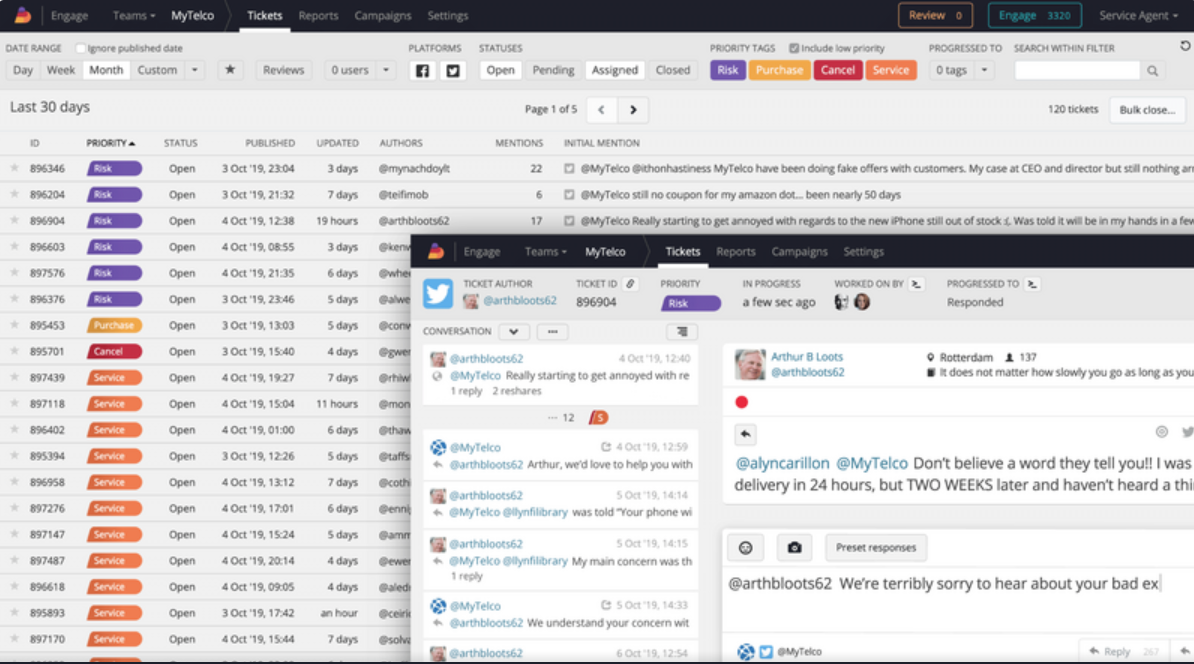Click the star favorites filter button
Image resolution: width=1194 pixels, height=664 pixels.
(x=230, y=70)
